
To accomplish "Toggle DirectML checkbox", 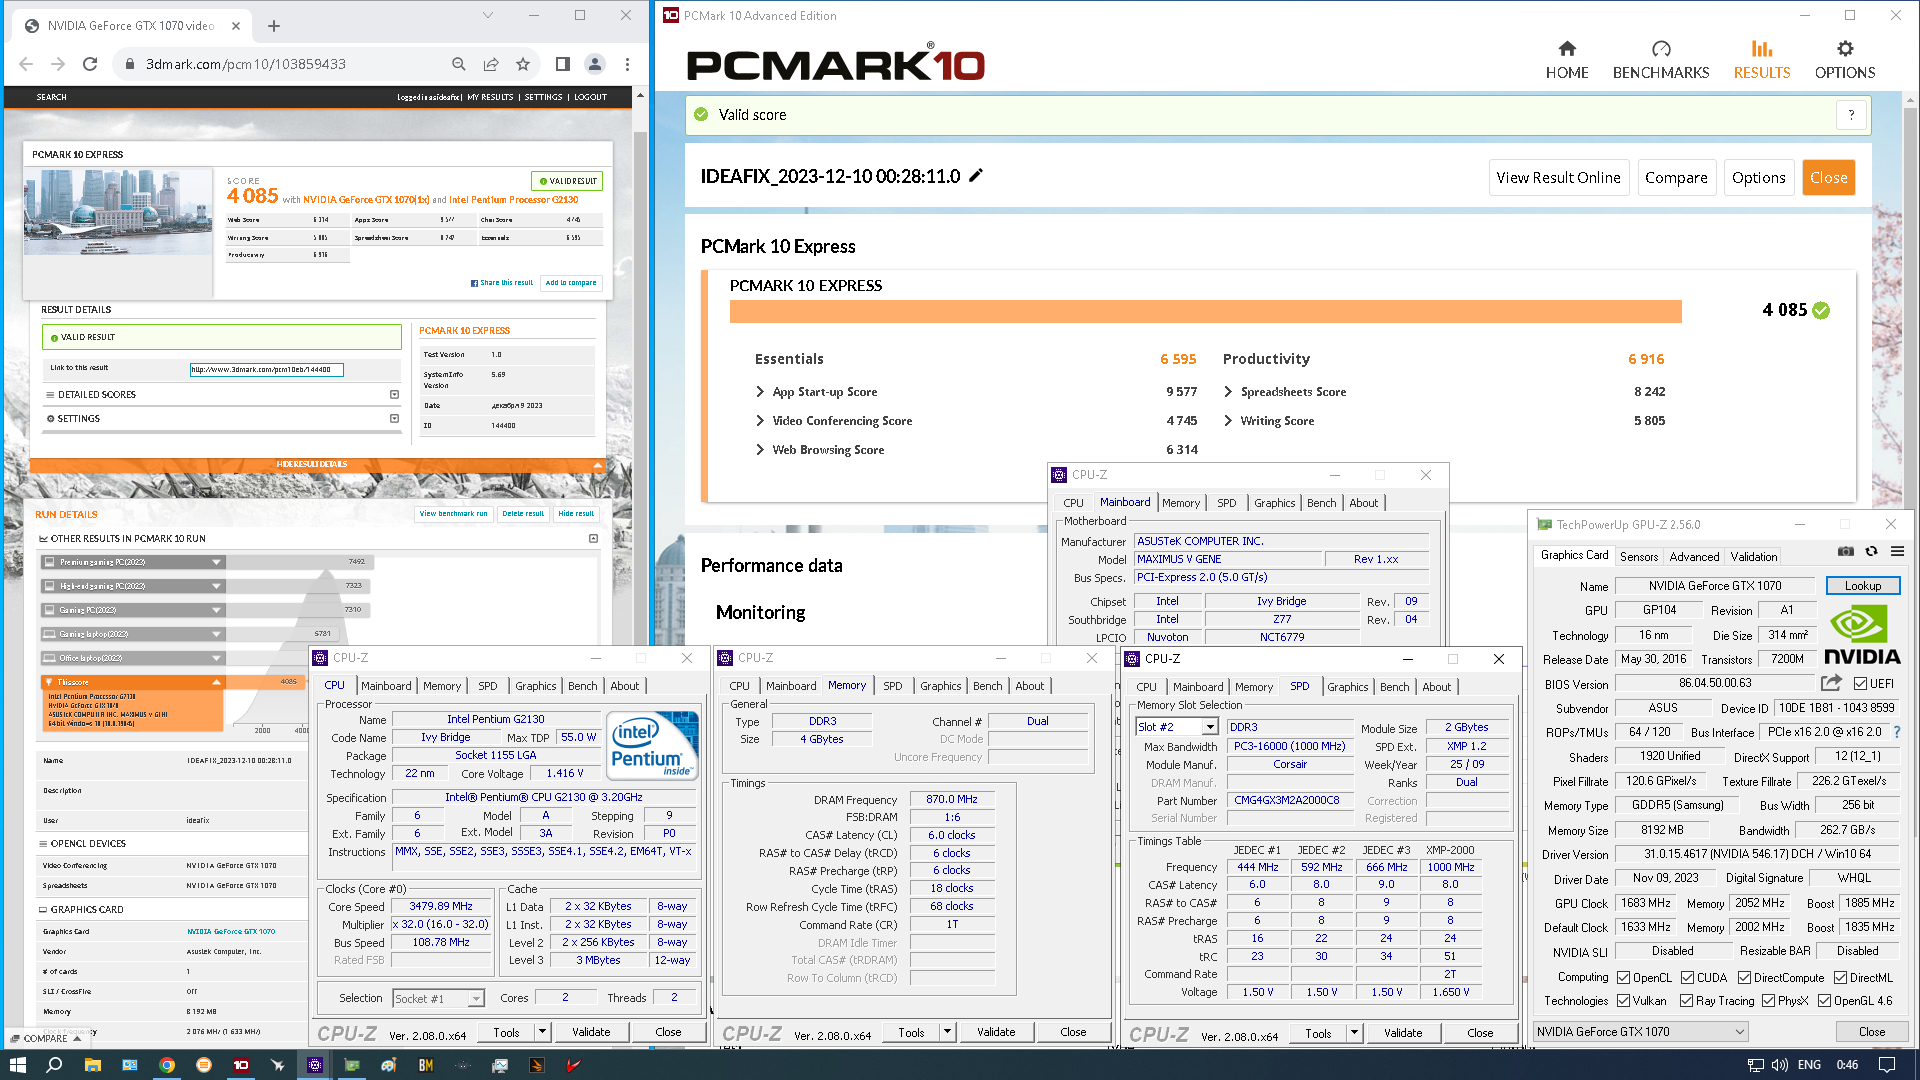I will coord(1840,978).
